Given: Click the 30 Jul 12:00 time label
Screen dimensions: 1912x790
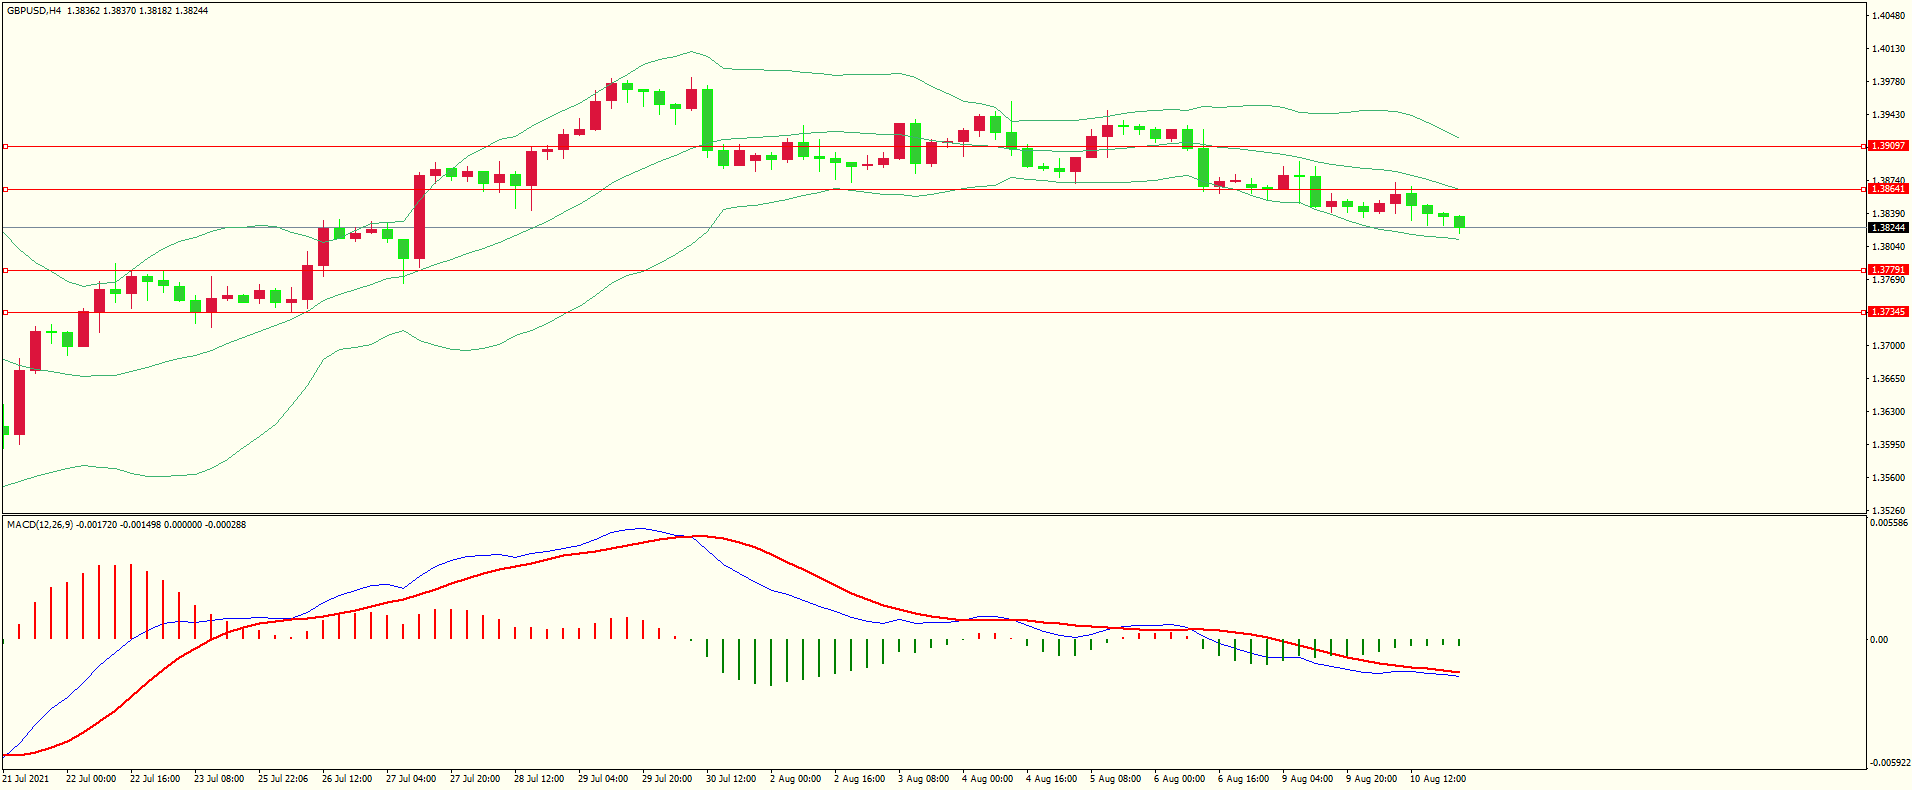Looking at the screenshot, I should [731, 779].
